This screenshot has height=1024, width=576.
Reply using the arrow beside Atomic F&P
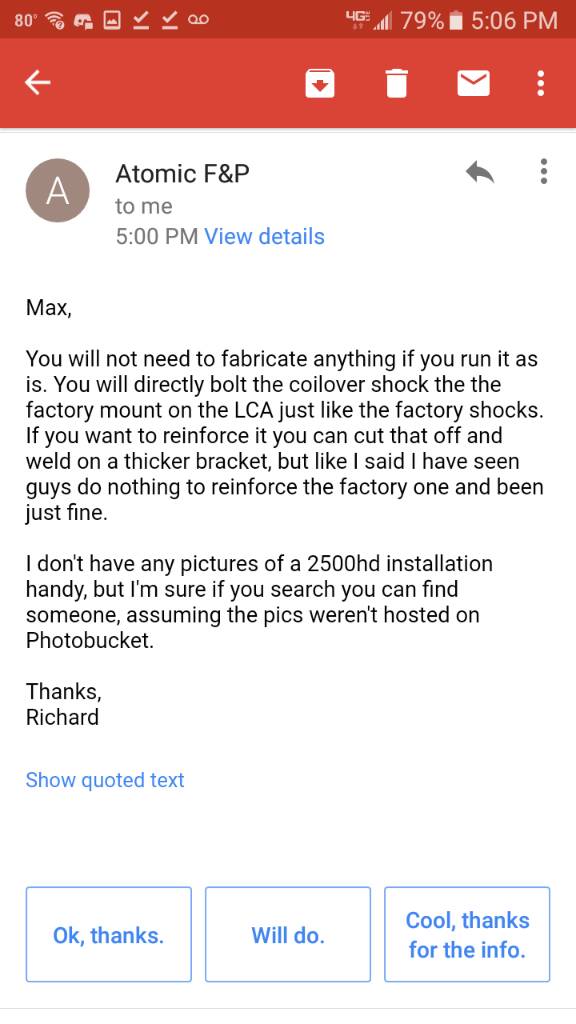(x=480, y=173)
